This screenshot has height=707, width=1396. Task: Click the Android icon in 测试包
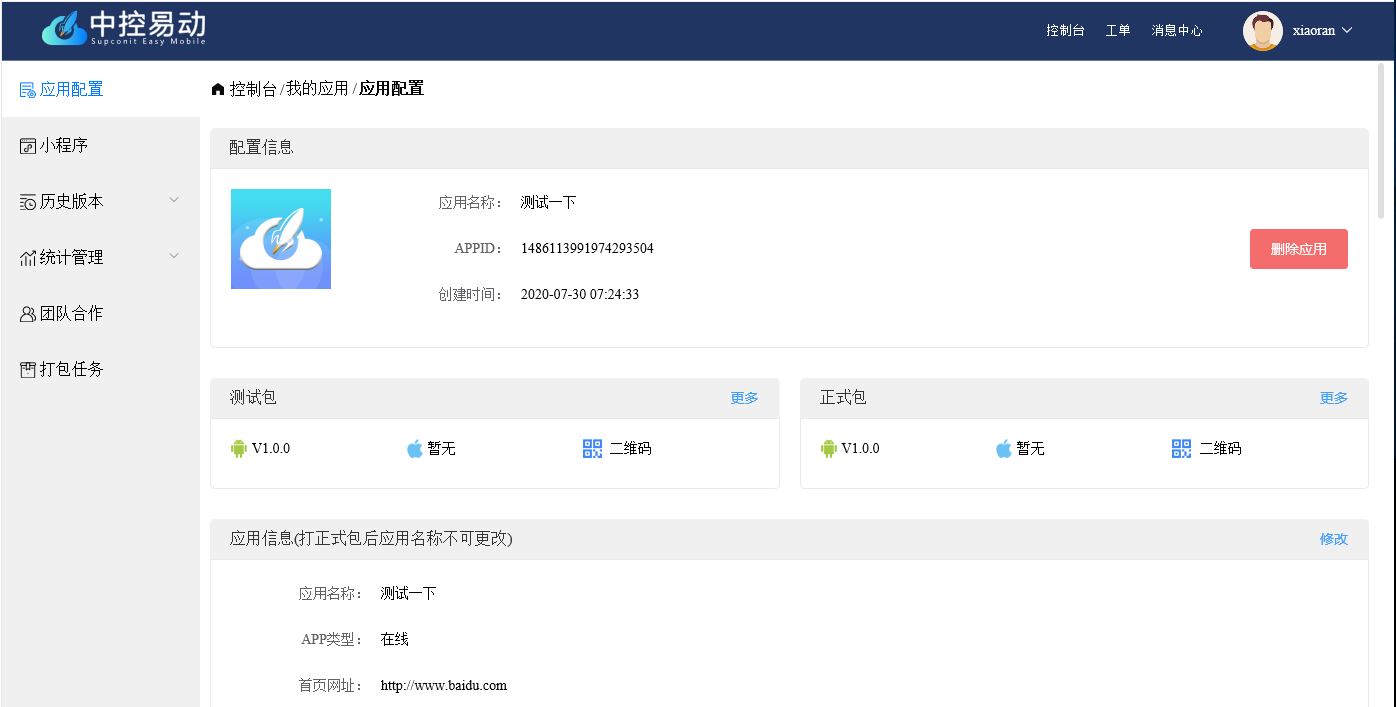click(x=239, y=449)
